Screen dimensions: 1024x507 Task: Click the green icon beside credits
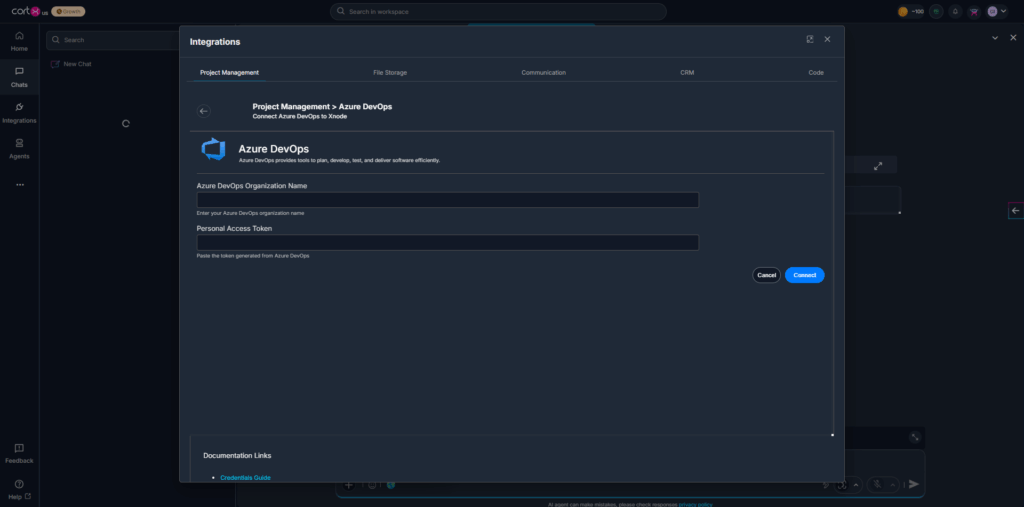[x=936, y=11]
